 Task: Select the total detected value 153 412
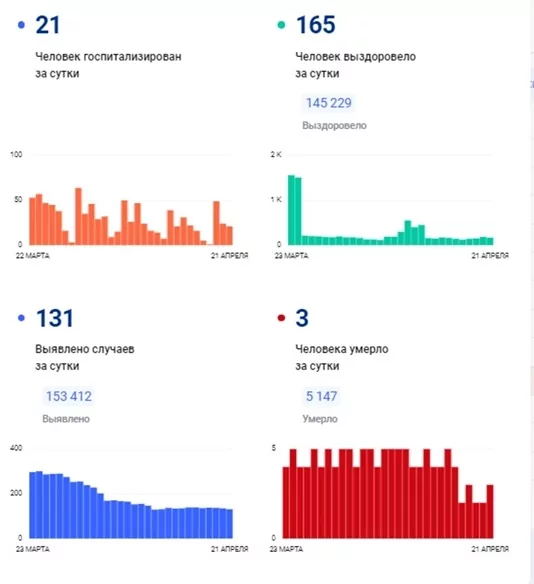coord(69,396)
